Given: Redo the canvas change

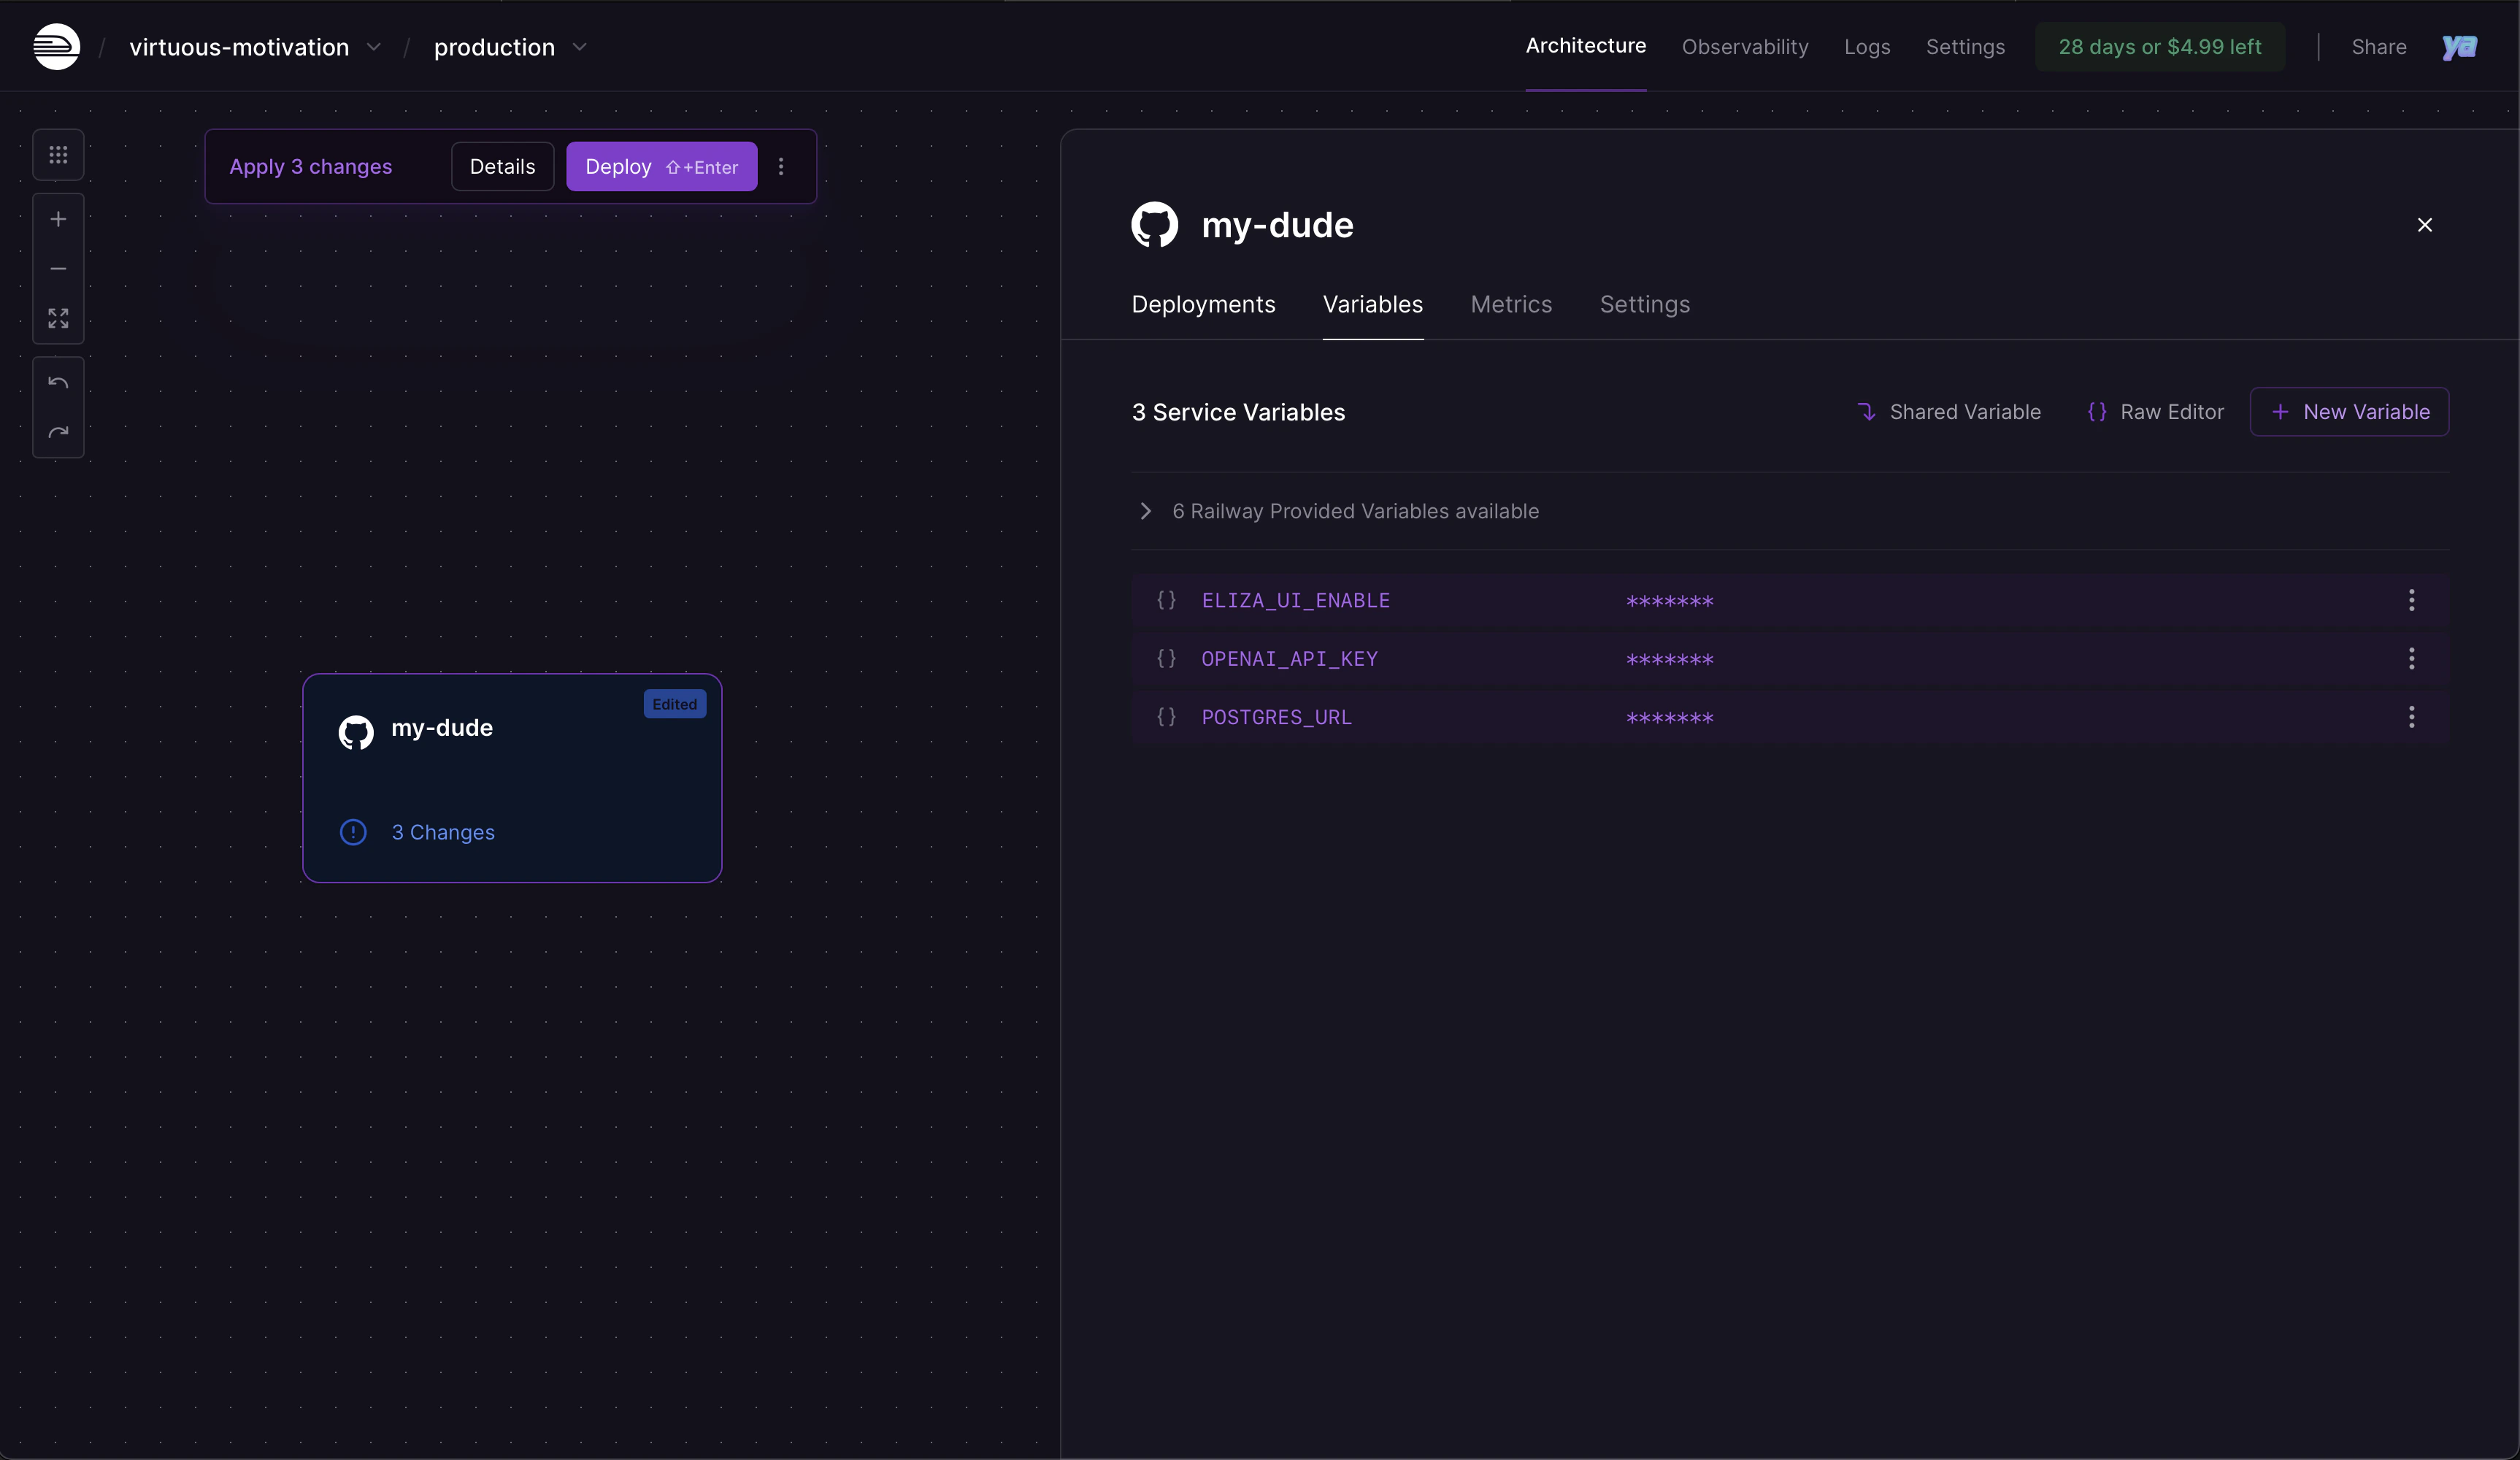Looking at the screenshot, I should (x=58, y=432).
